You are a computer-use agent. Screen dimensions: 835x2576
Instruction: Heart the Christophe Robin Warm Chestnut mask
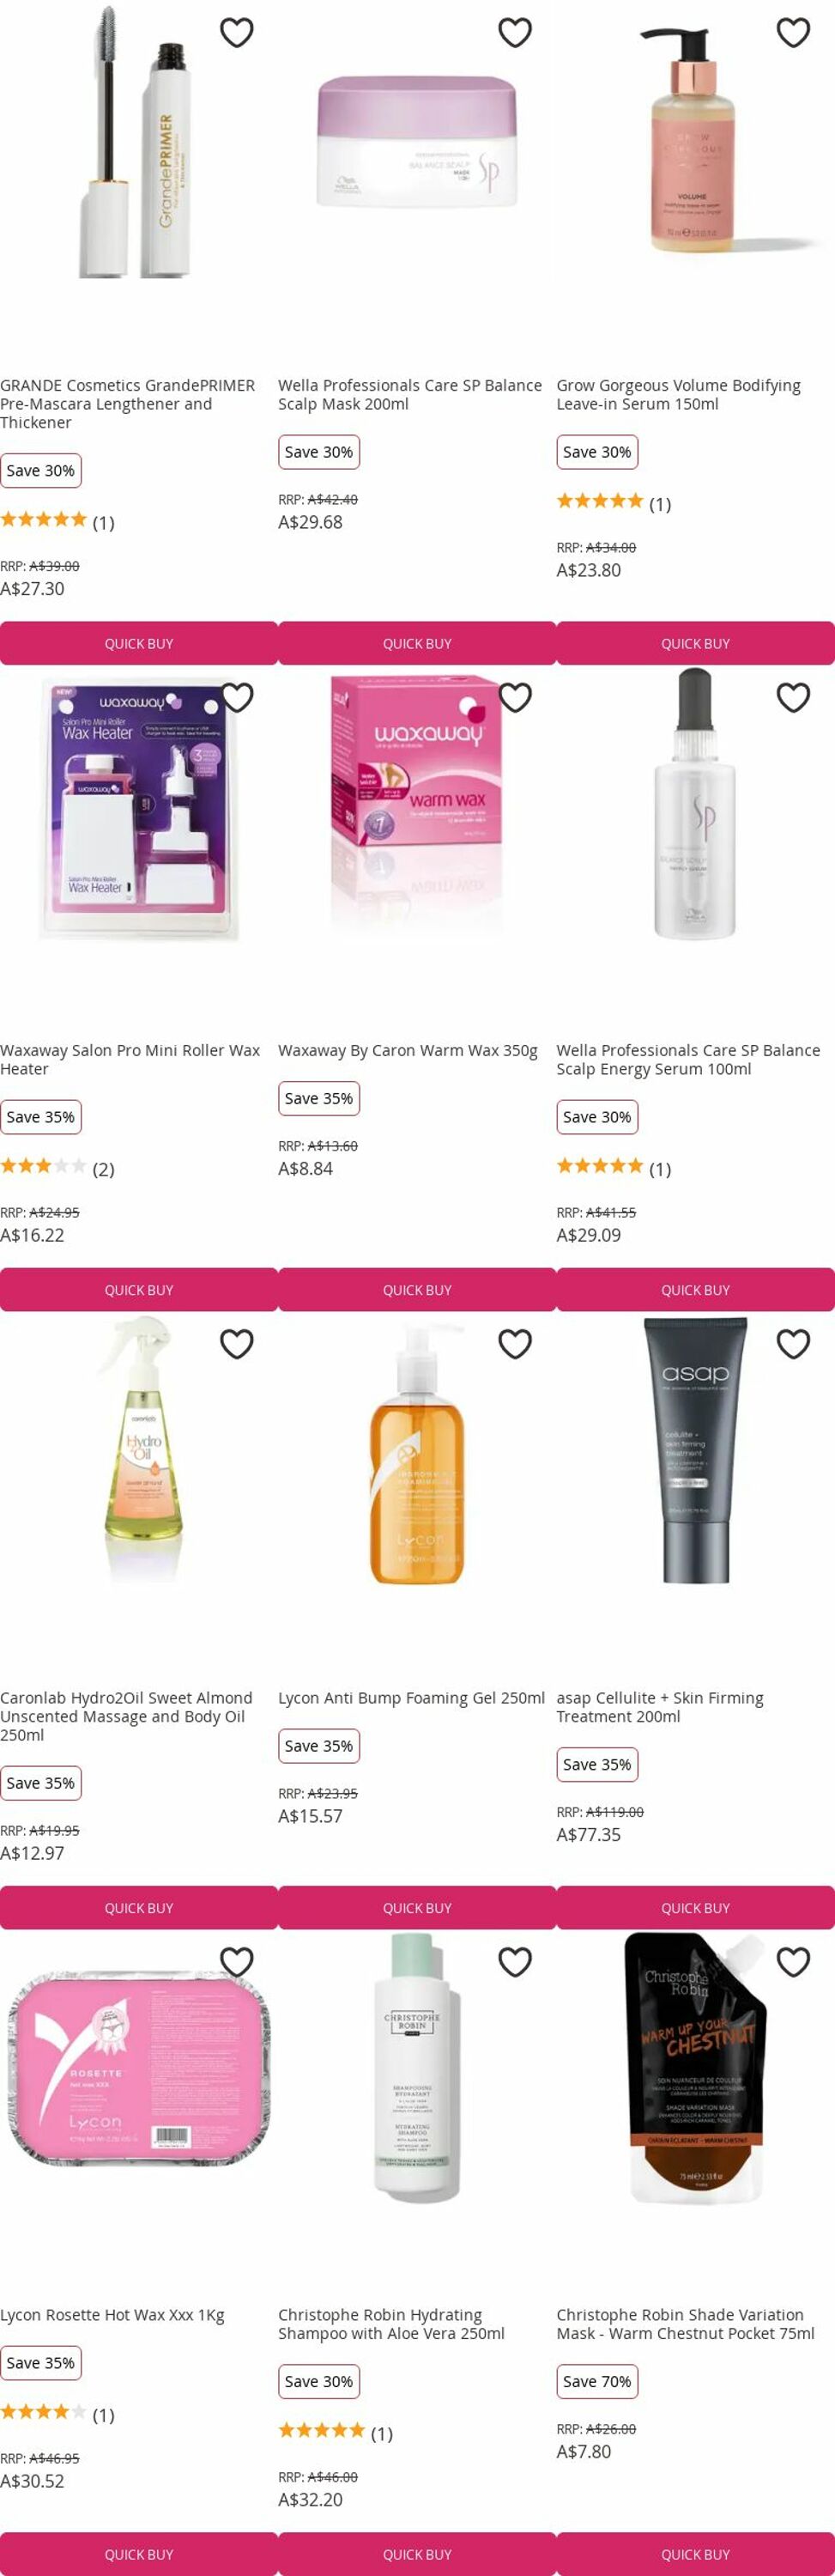point(793,1961)
